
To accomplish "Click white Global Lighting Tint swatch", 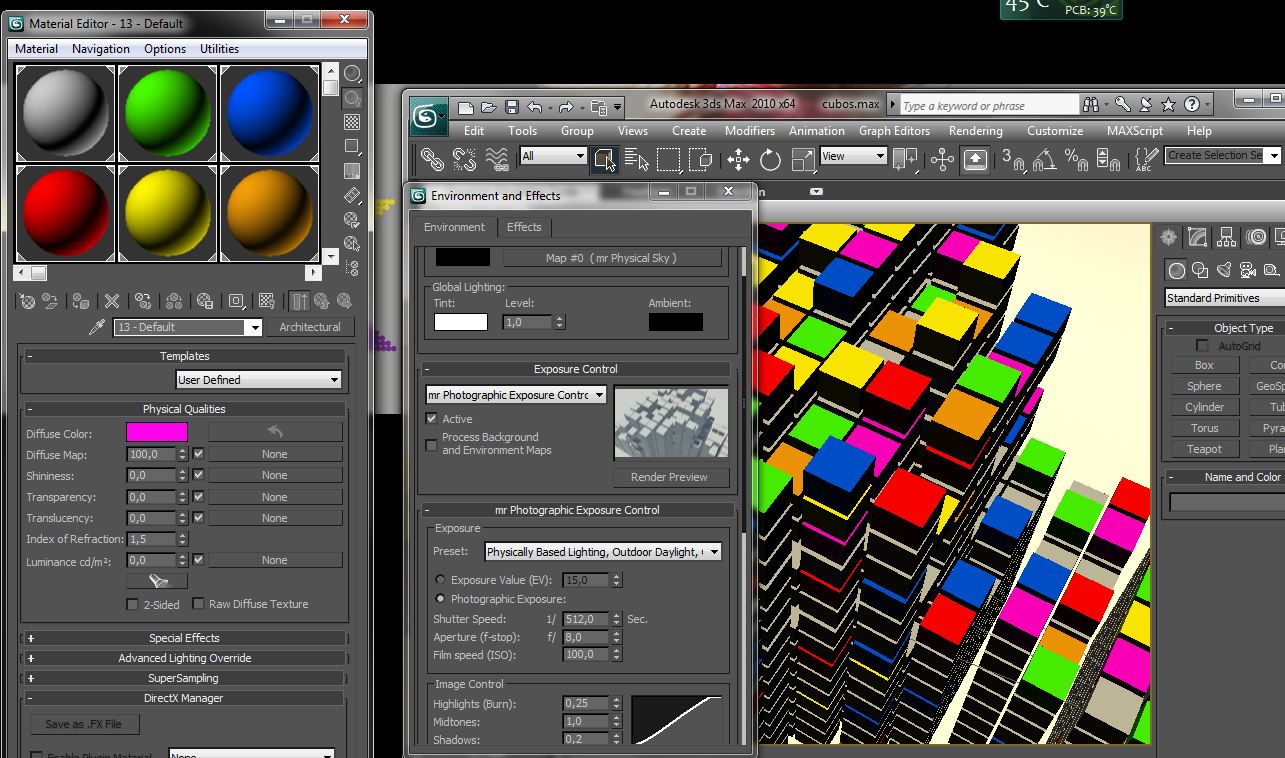I will coord(461,322).
